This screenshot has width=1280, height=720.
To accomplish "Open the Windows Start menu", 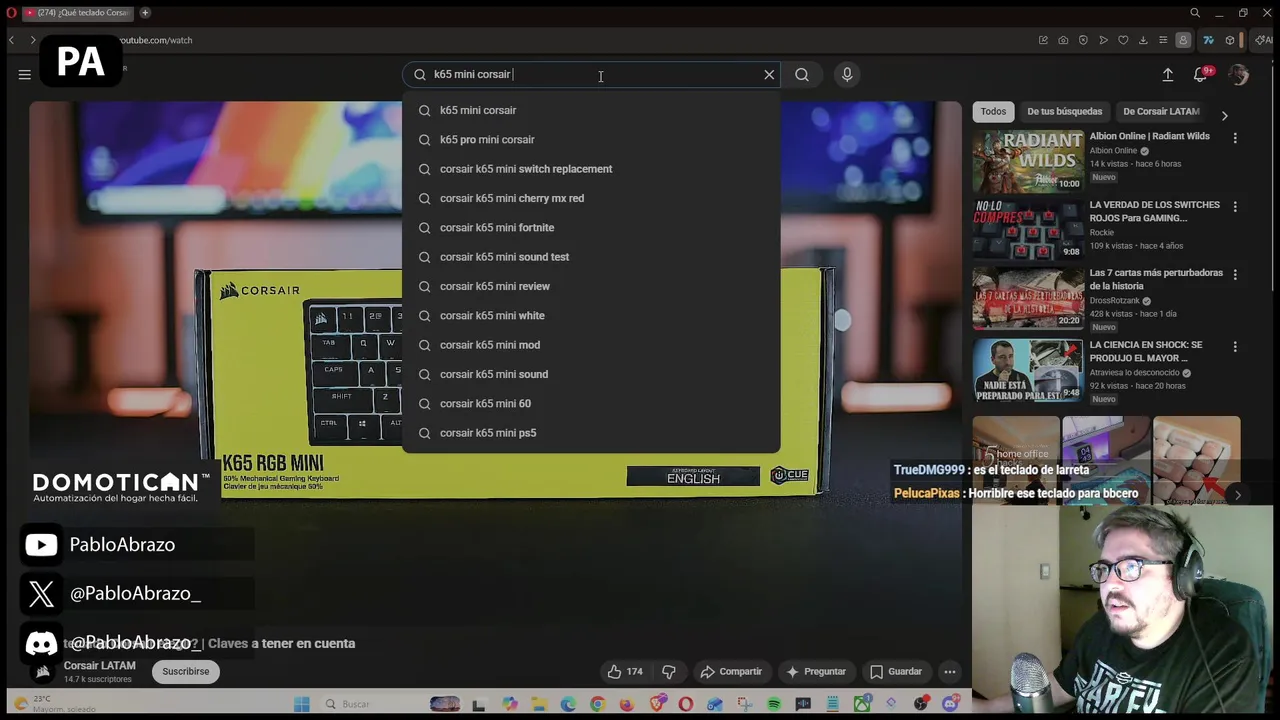I will click(x=301, y=704).
